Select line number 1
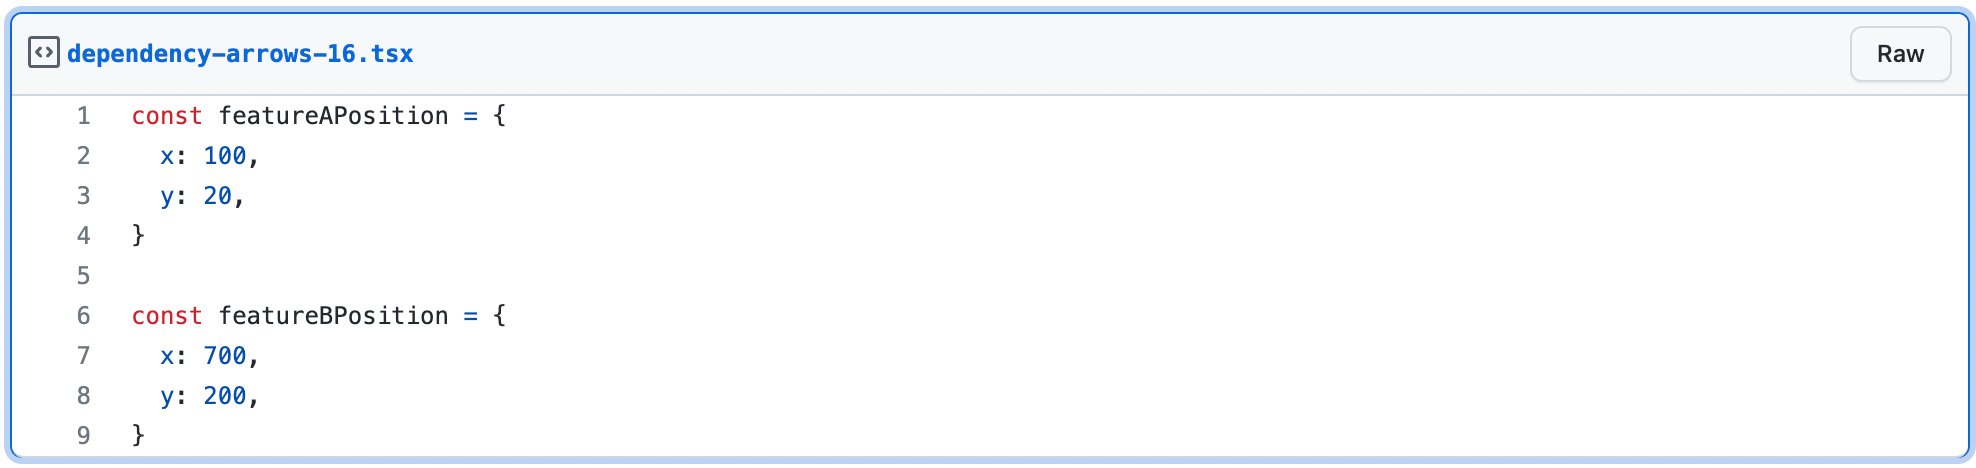Viewport: 1976px width, 468px height. (84, 116)
